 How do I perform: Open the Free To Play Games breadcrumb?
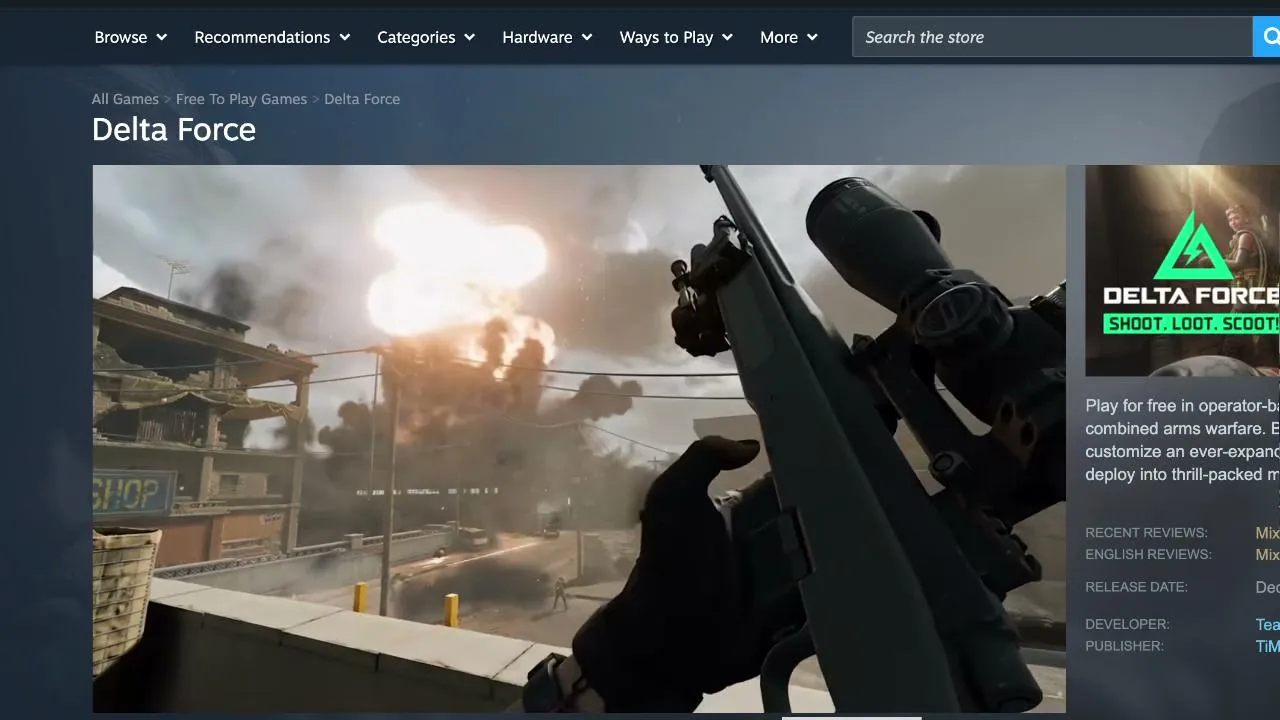click(241, 99)
